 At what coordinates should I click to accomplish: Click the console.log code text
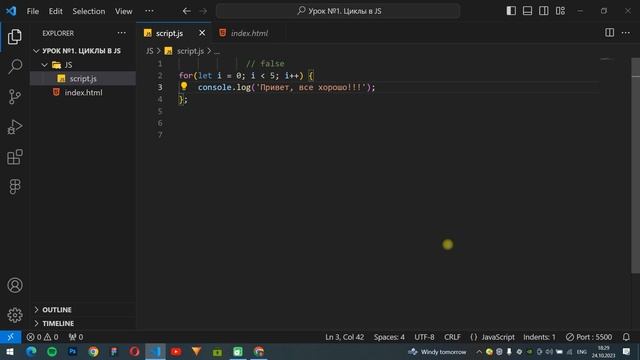tap(224, 87)
